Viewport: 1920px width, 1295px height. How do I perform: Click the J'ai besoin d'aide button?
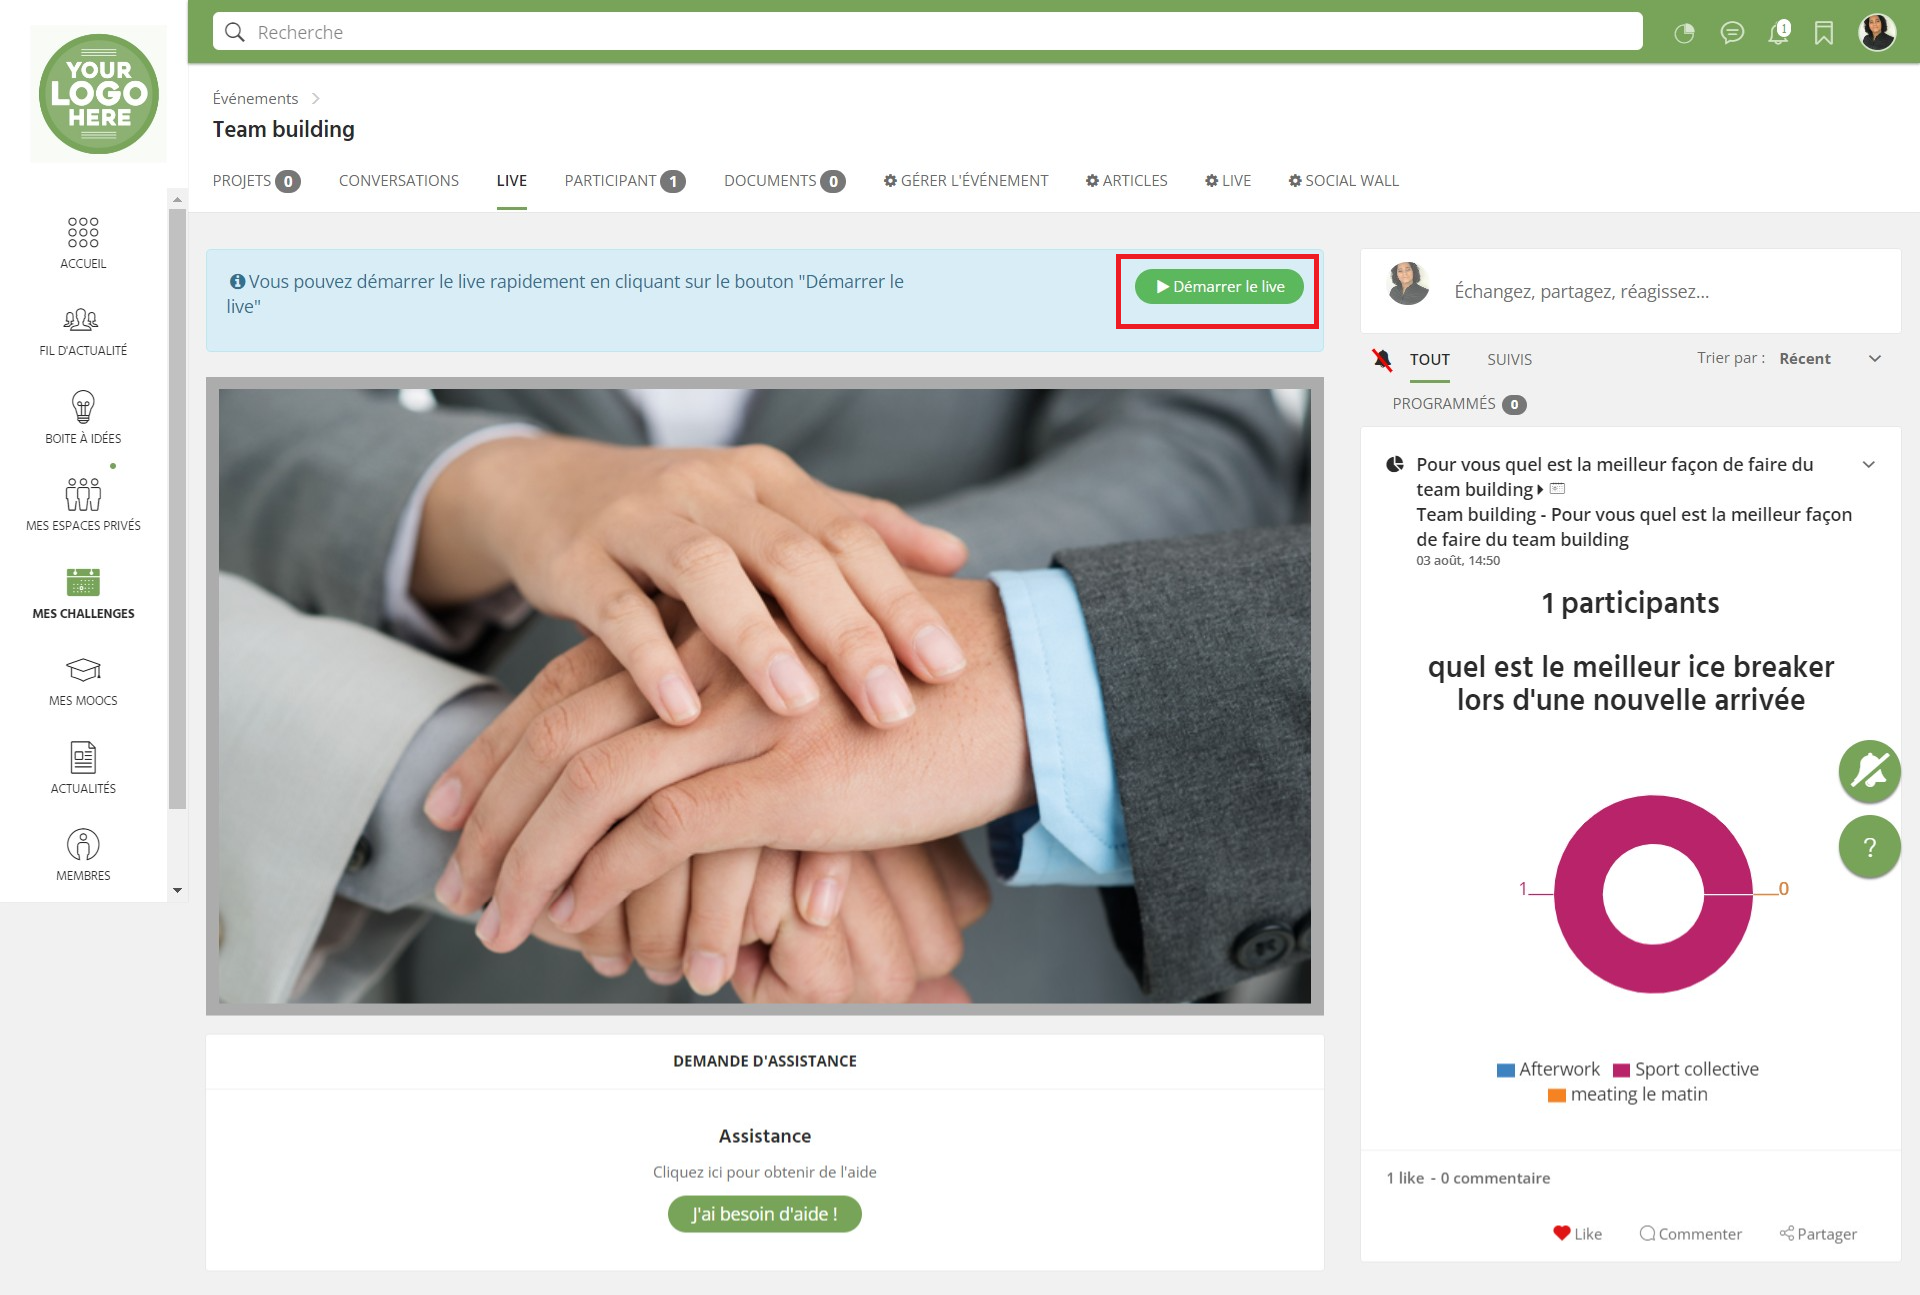764,1214
